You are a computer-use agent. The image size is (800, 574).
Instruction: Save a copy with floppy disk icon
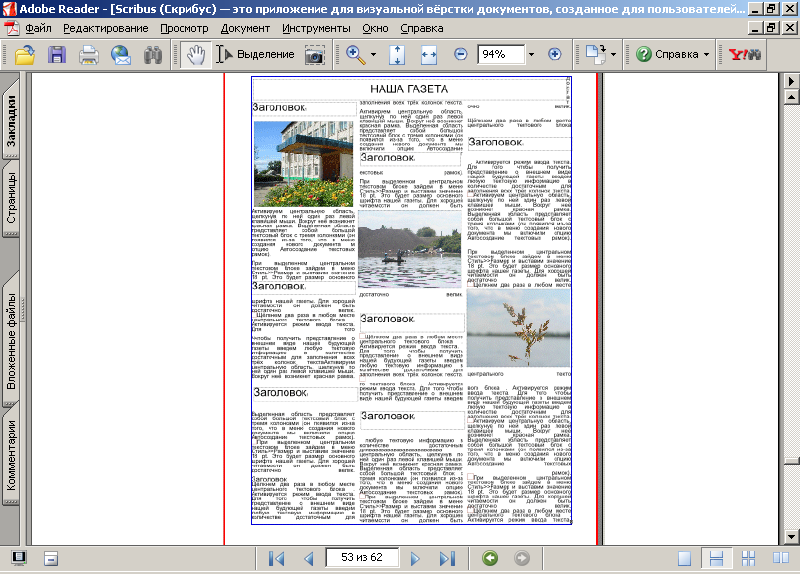tap(57, 54)
